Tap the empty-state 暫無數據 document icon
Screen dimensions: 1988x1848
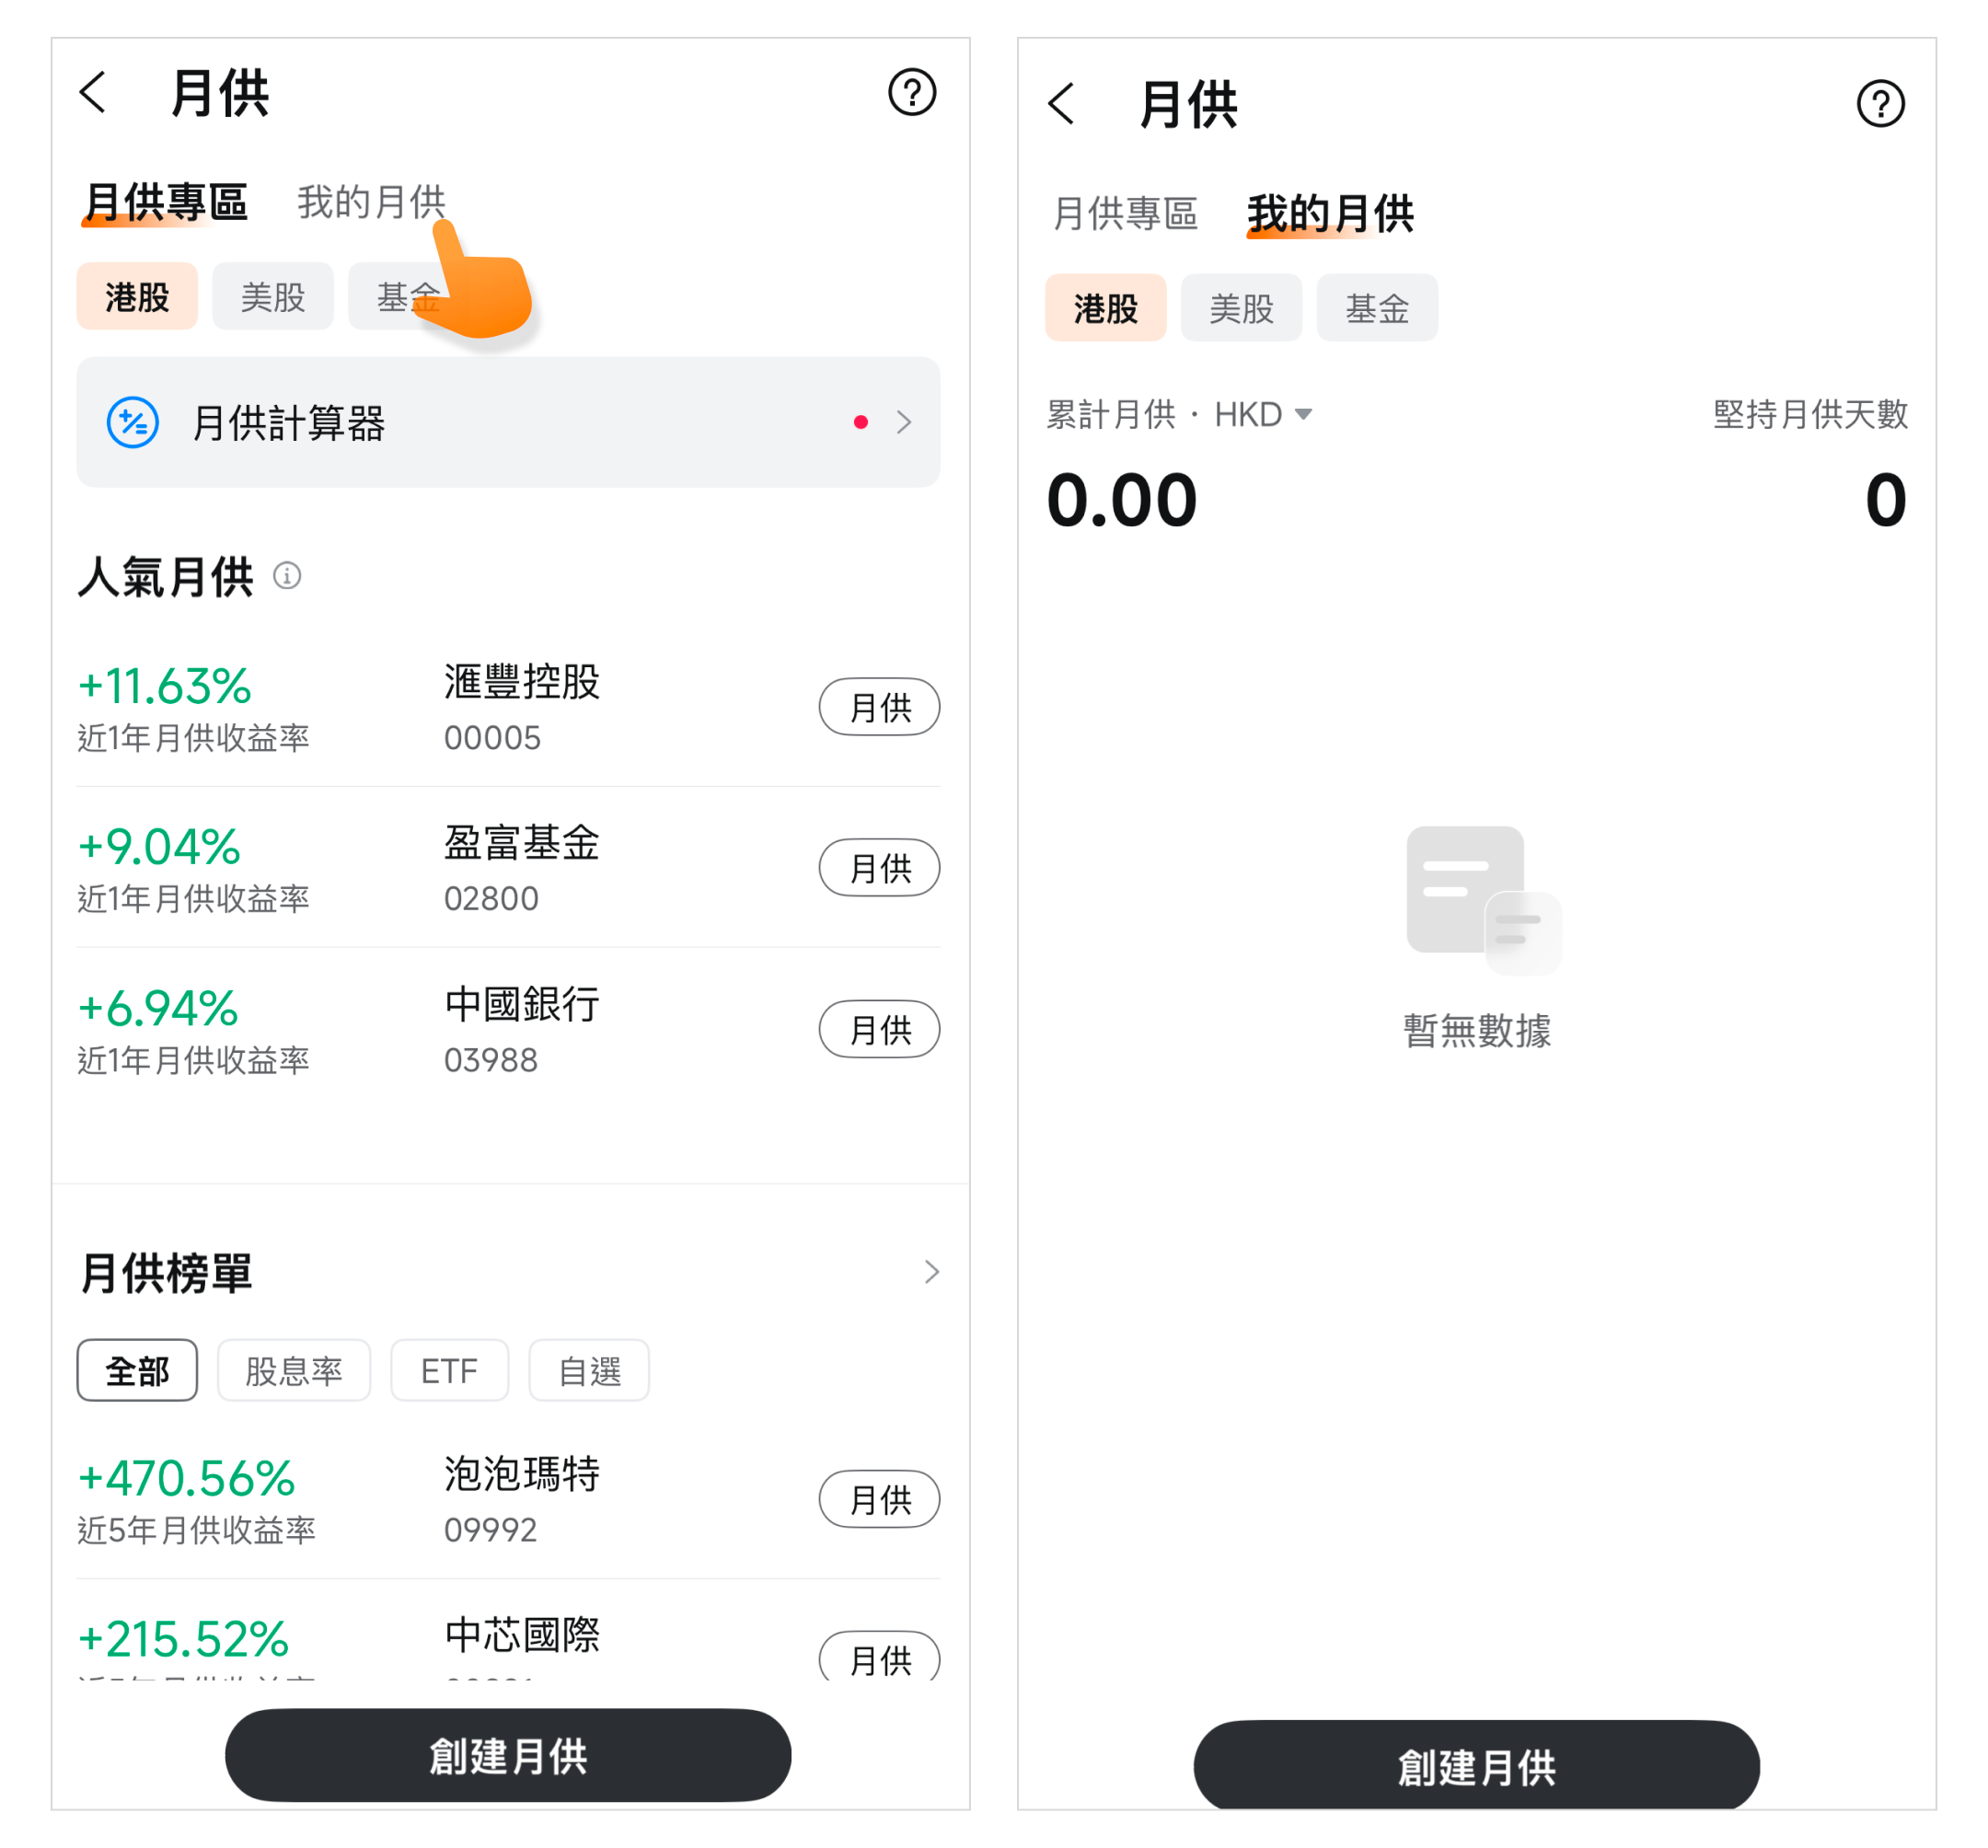1482,899
